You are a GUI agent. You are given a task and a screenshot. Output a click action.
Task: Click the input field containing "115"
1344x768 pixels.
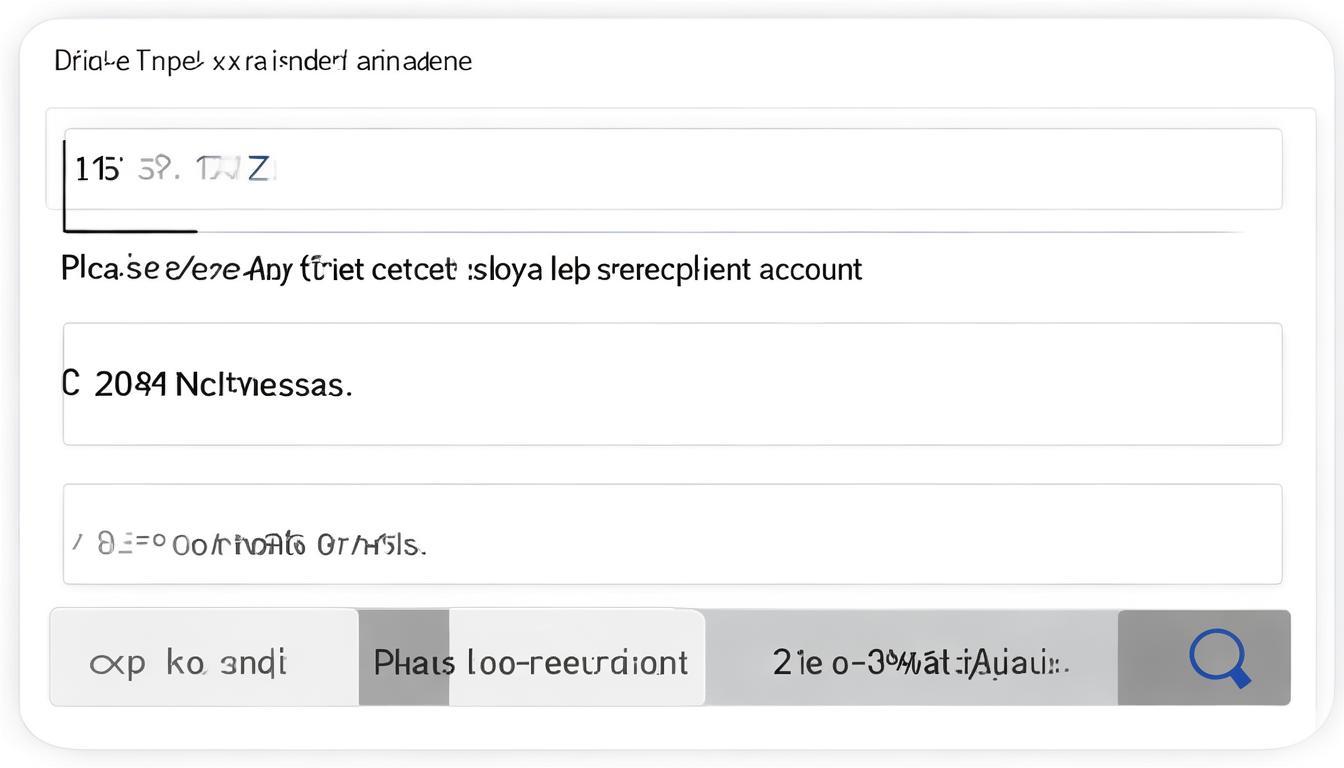(x=672, y=169)
